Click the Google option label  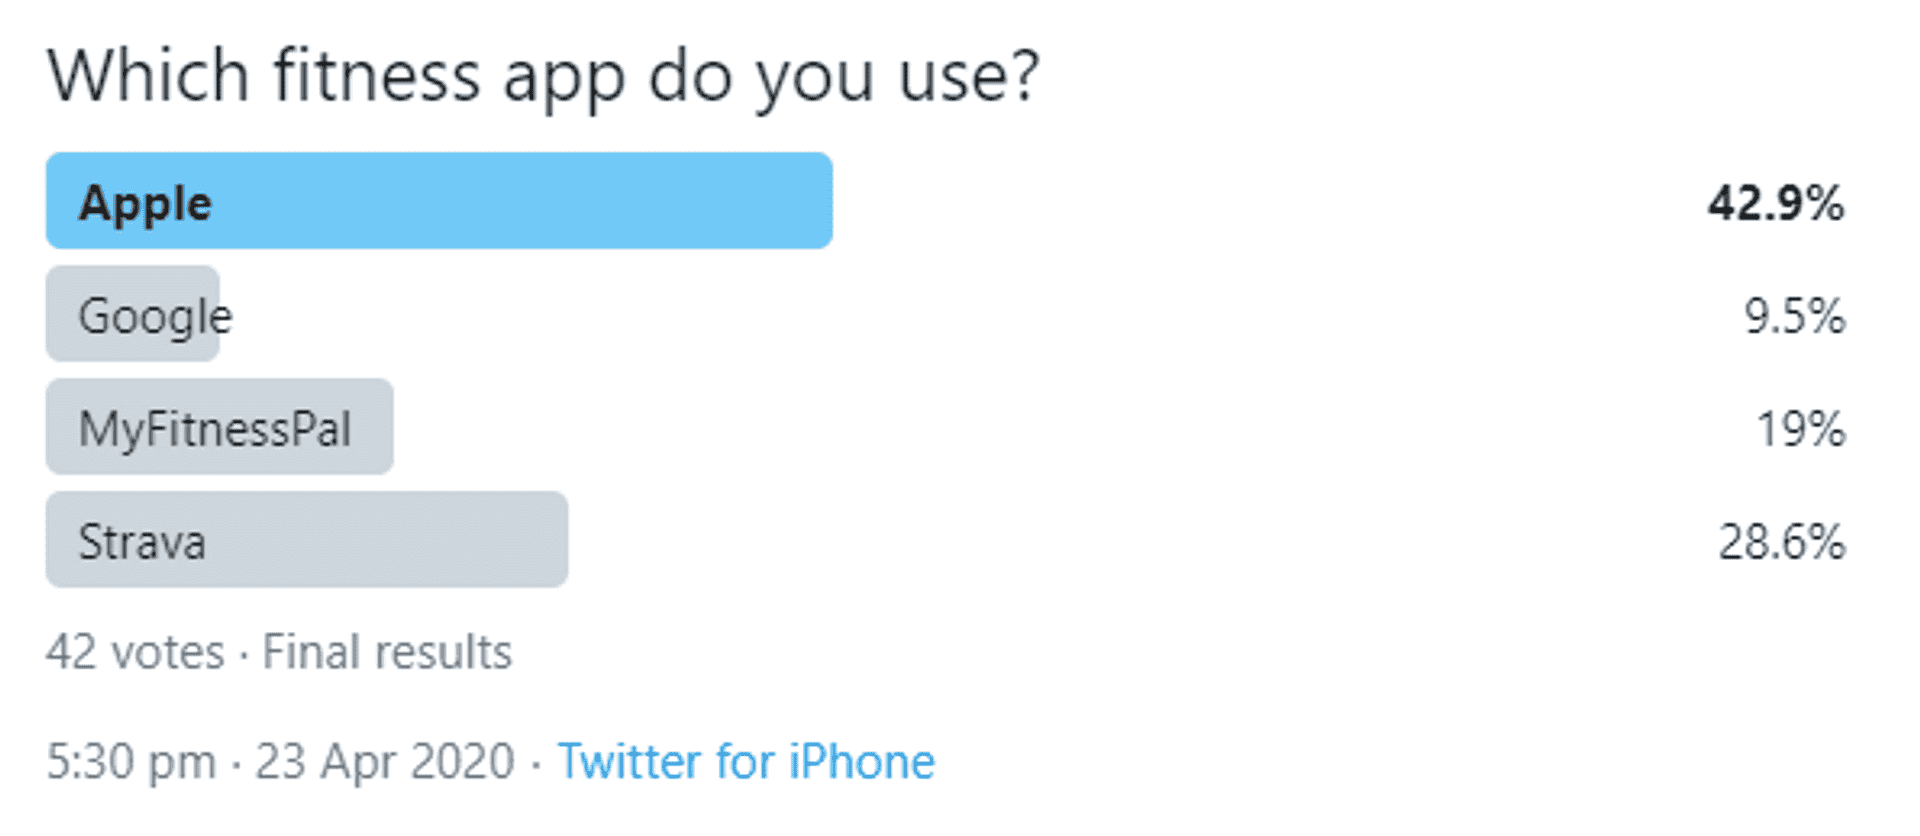(x=155, y=316)
